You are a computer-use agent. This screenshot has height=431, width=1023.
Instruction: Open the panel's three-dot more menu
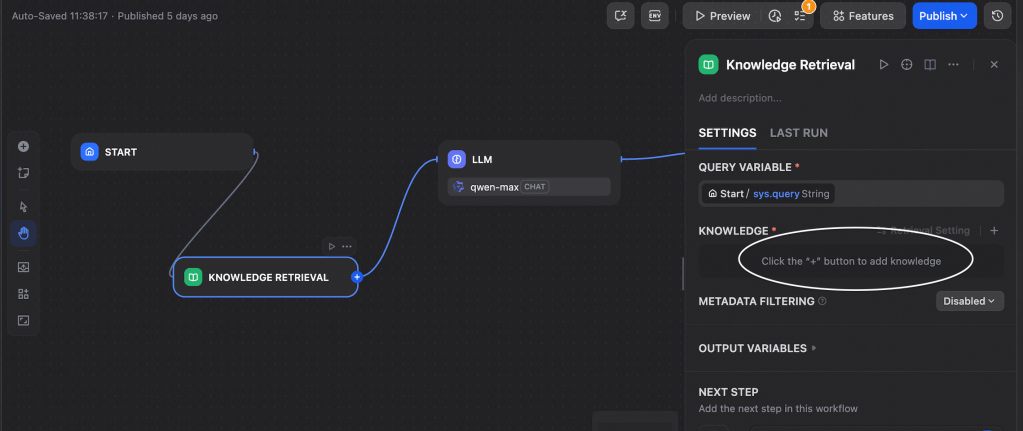[x=954, y=64]
